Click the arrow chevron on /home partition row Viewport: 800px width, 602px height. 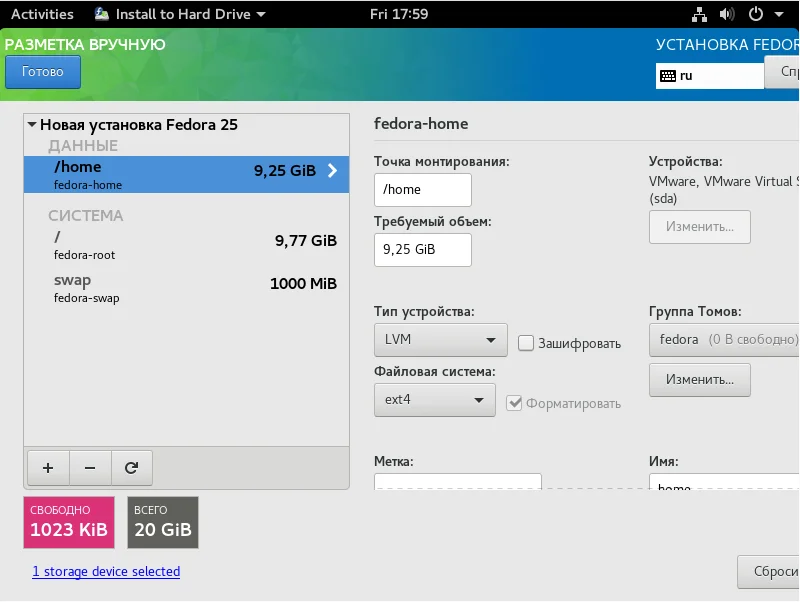coord(332,171)
